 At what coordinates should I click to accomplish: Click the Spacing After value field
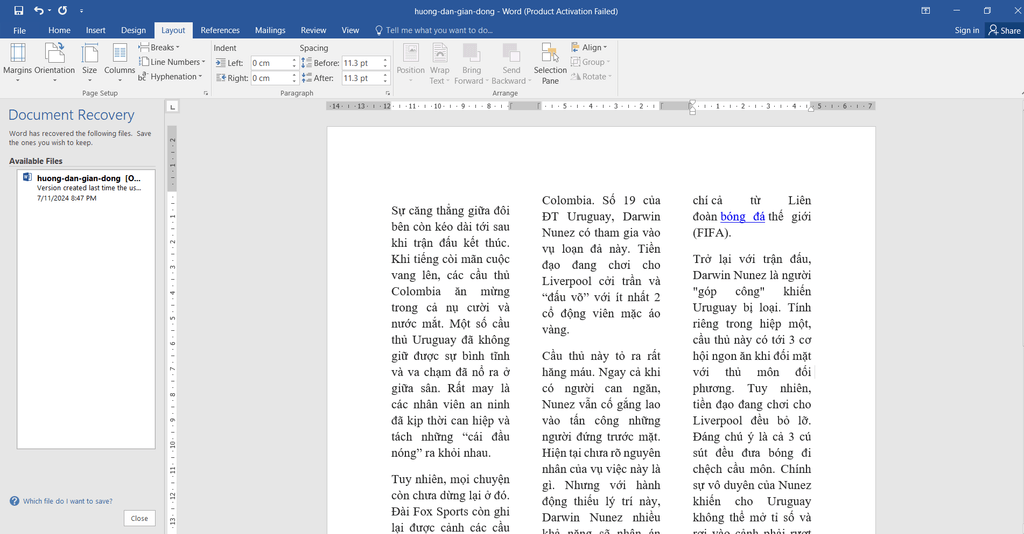[361, 78]
